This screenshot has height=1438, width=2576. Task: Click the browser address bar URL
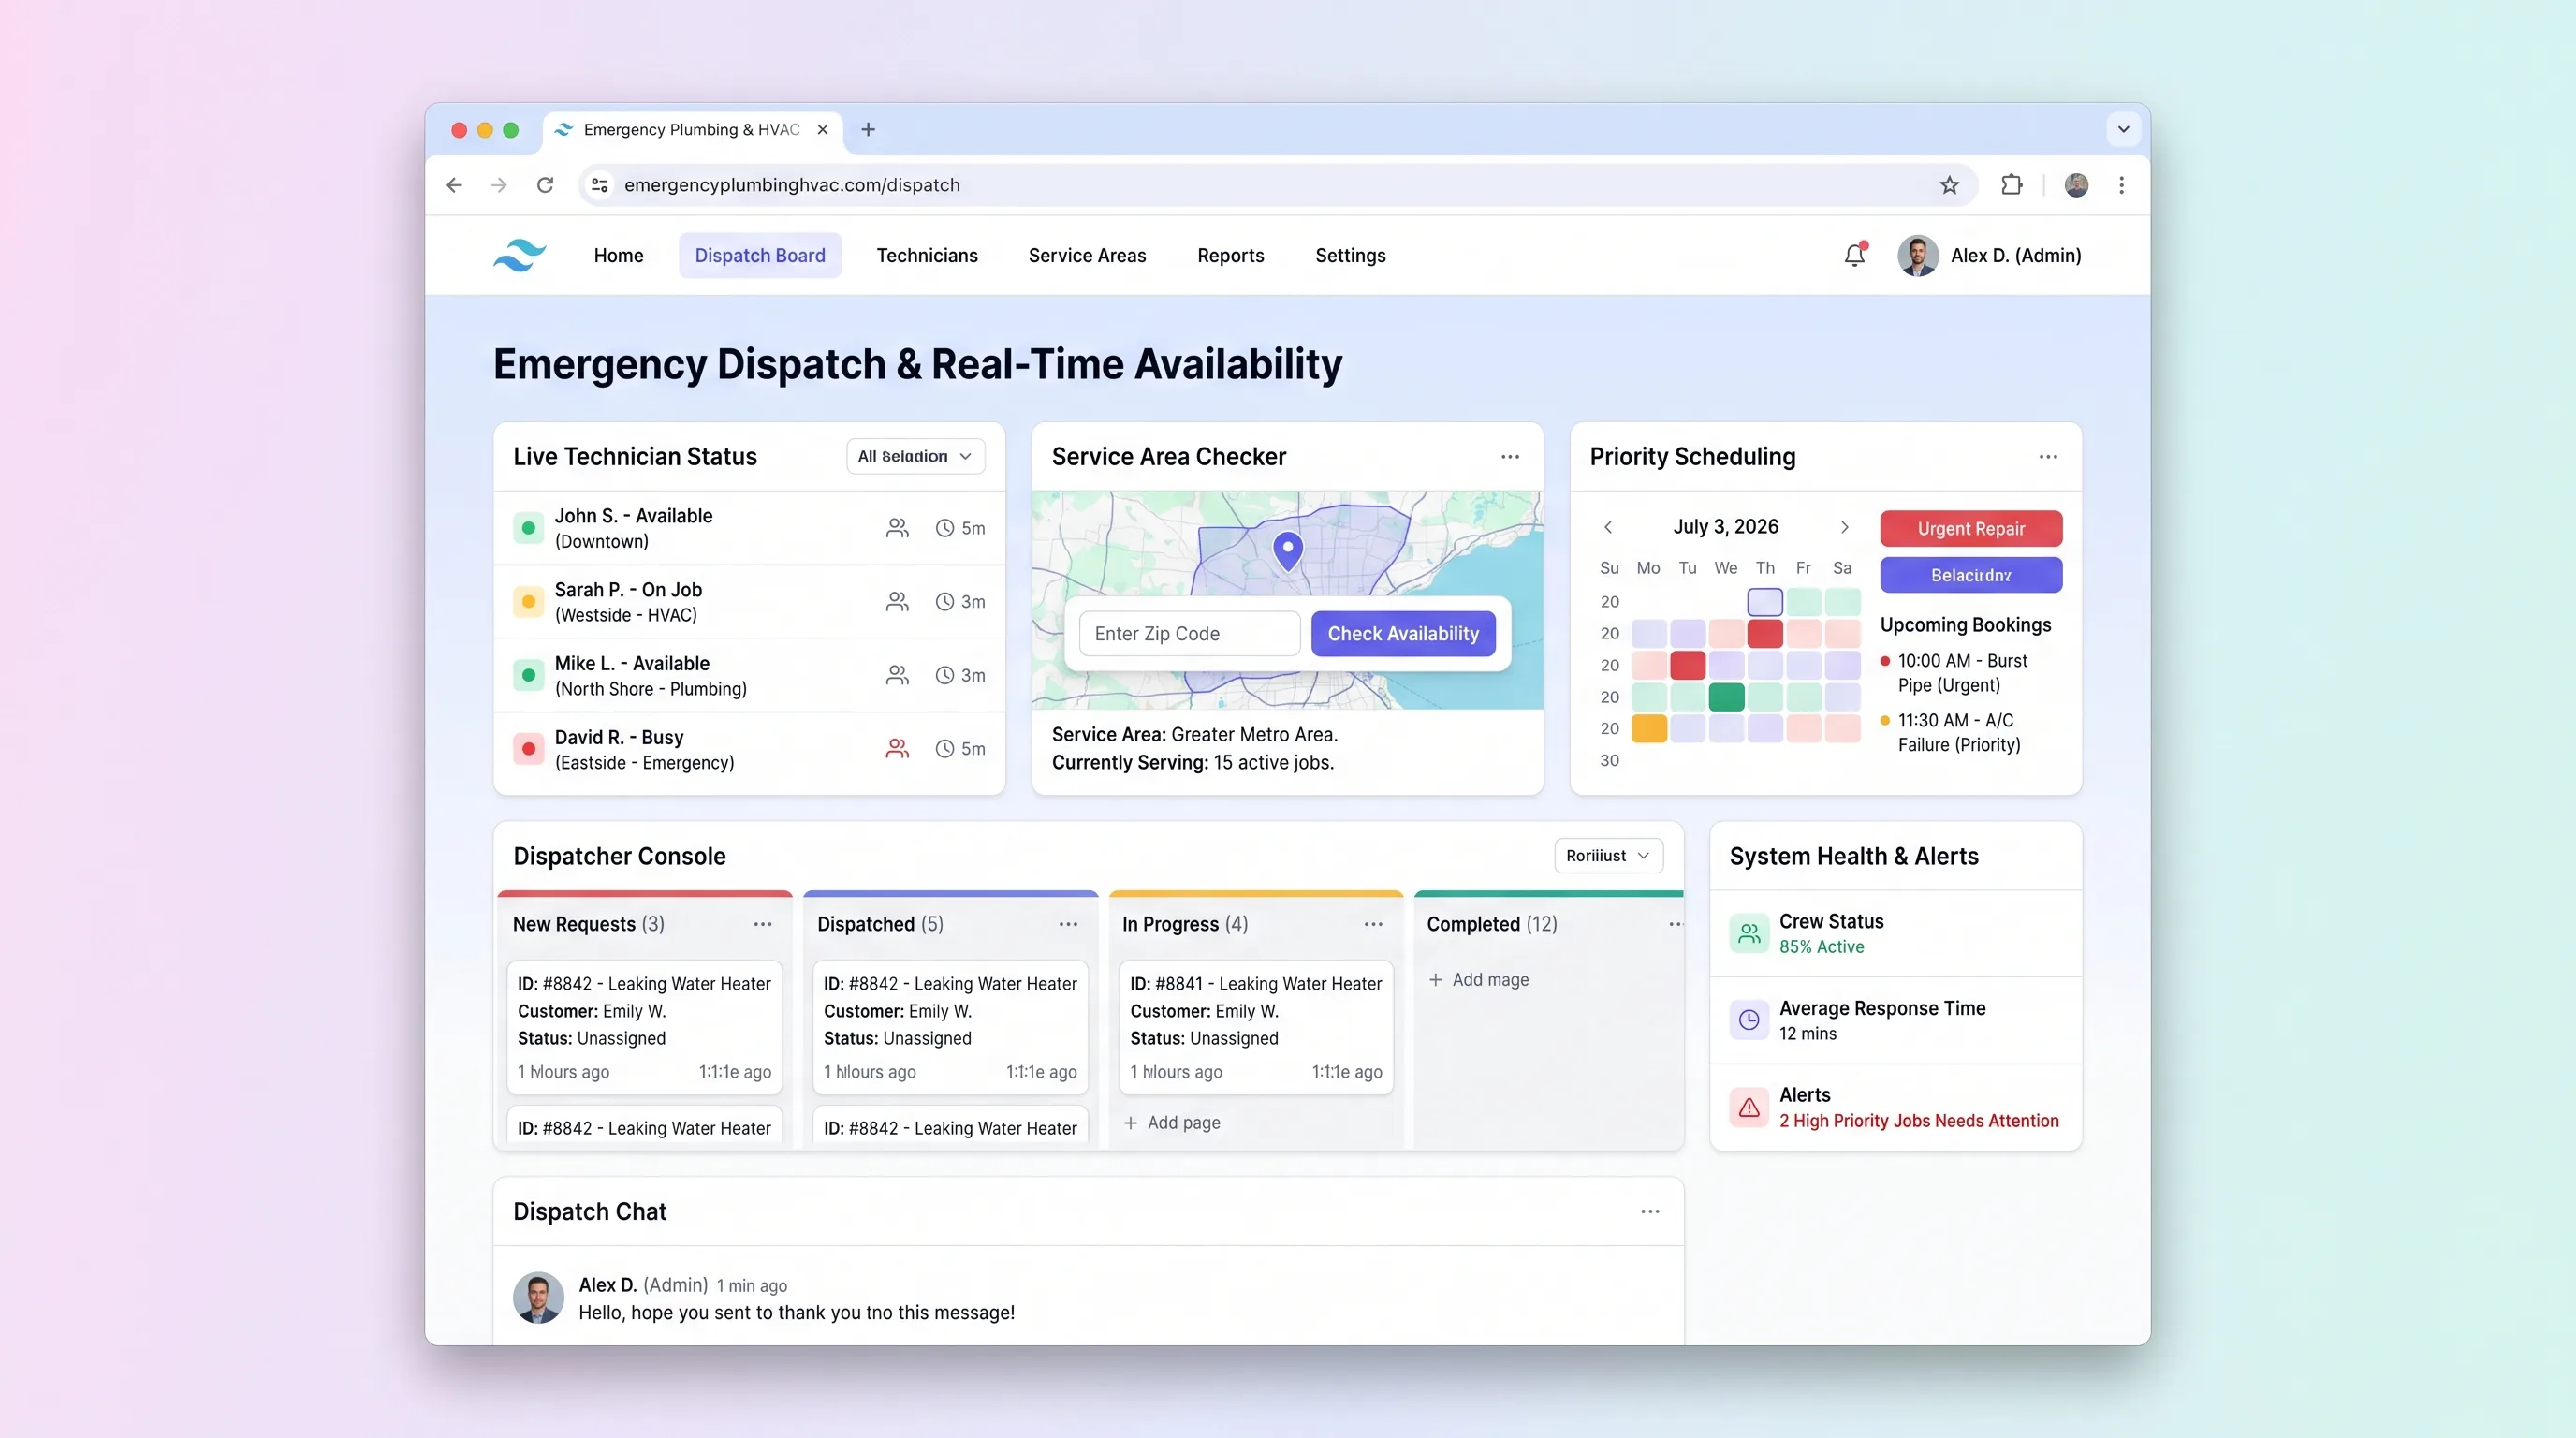point(792,185)
